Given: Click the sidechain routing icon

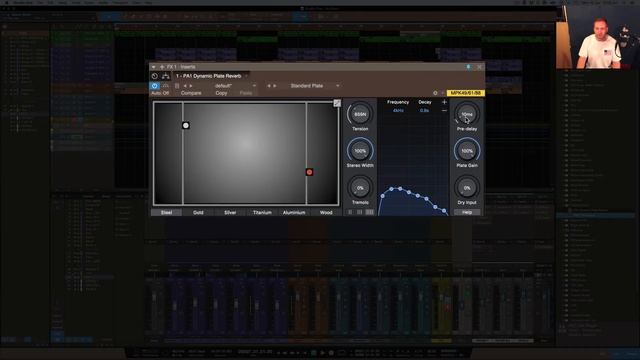Looking at the screenshot, I should (x=165, y=76).
